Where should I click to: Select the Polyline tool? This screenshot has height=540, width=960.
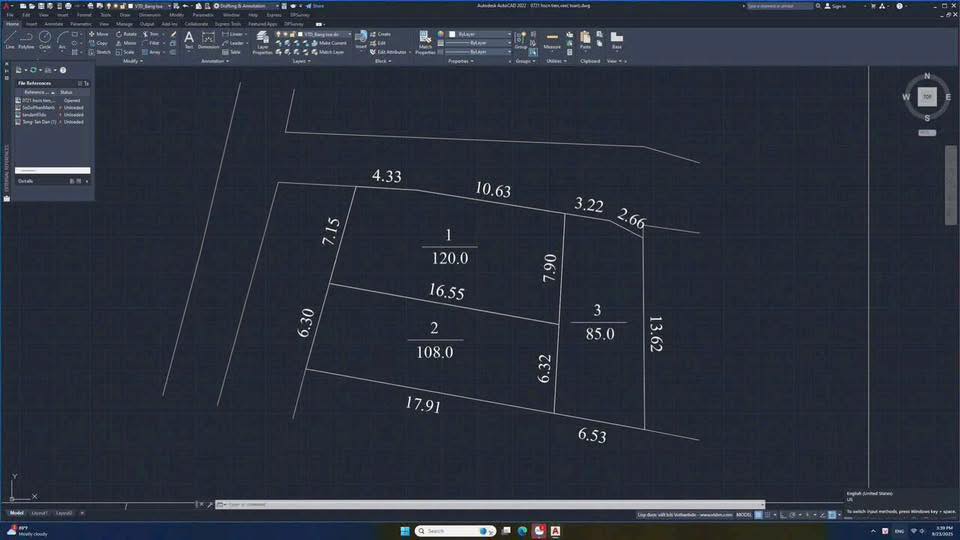point(27,39)
